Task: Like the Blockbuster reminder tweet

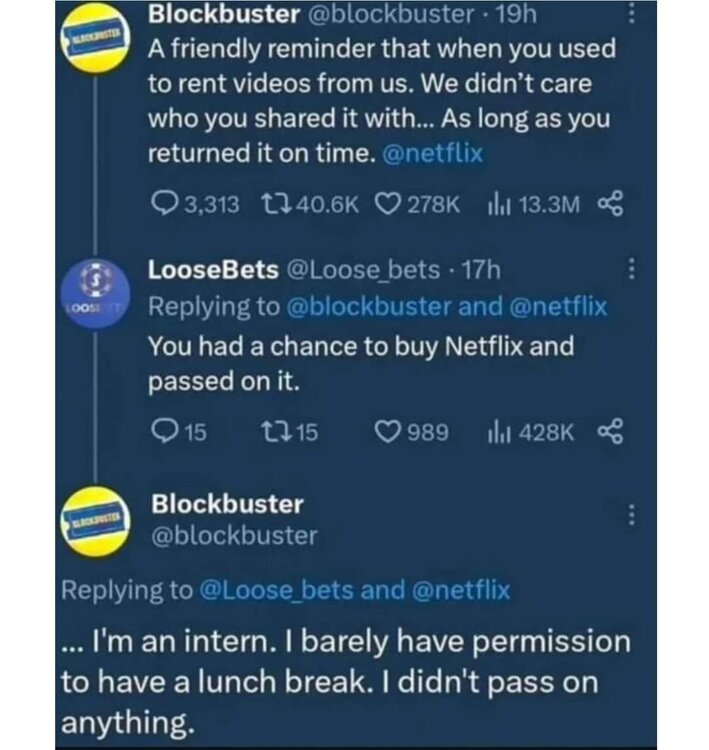Action: click(x=385, y=204)
